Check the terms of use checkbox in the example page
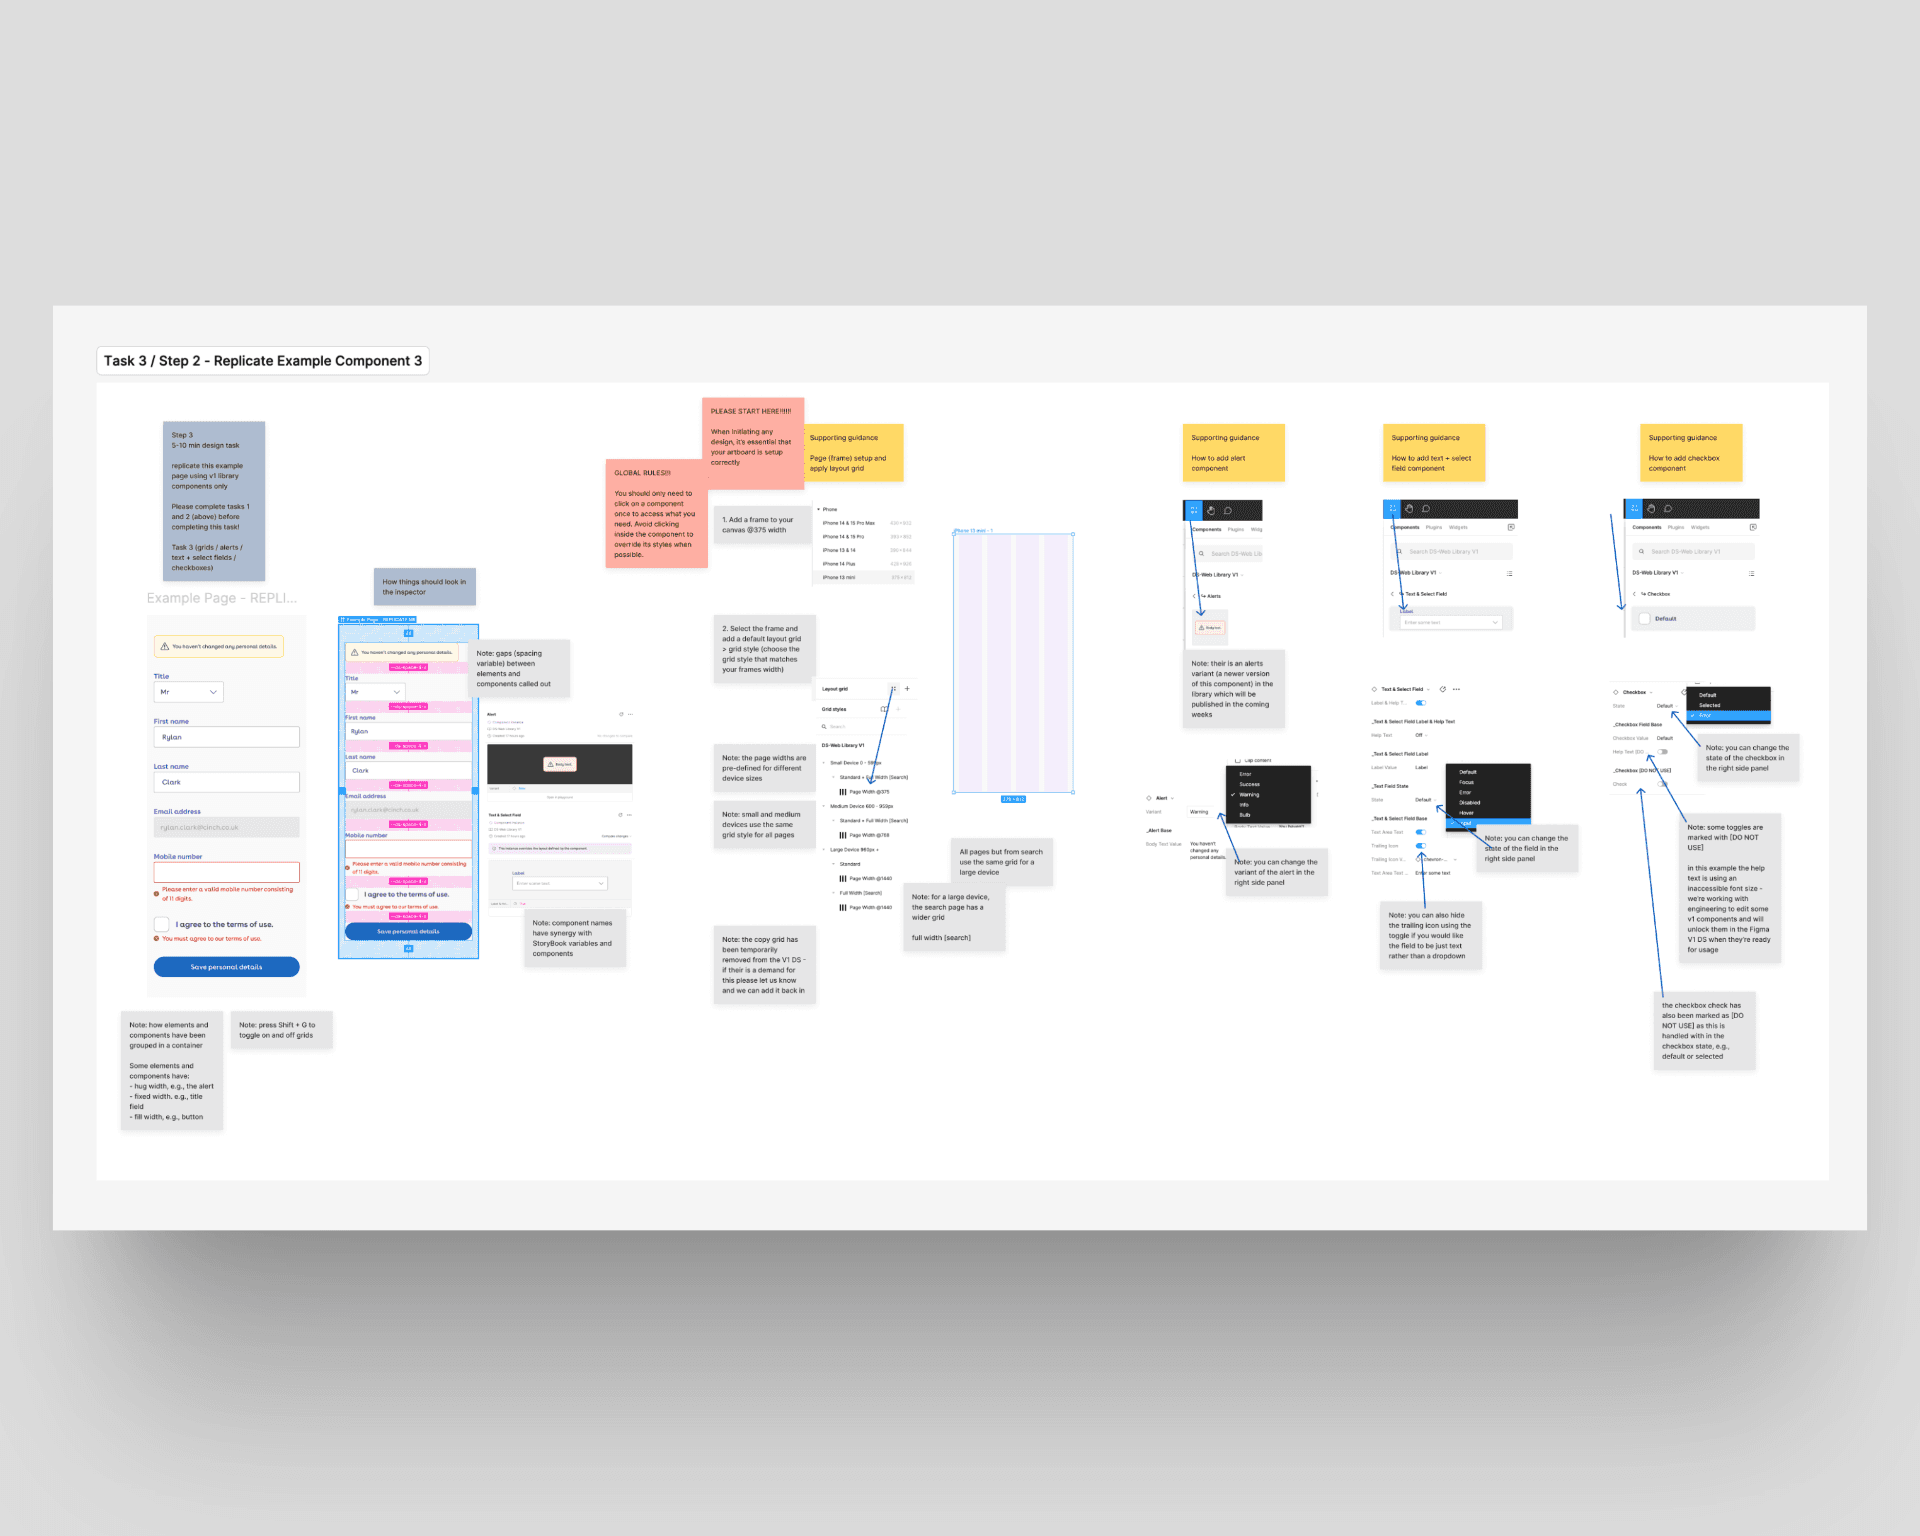This screenshot has height=1536, width=1920. [162, 924]
